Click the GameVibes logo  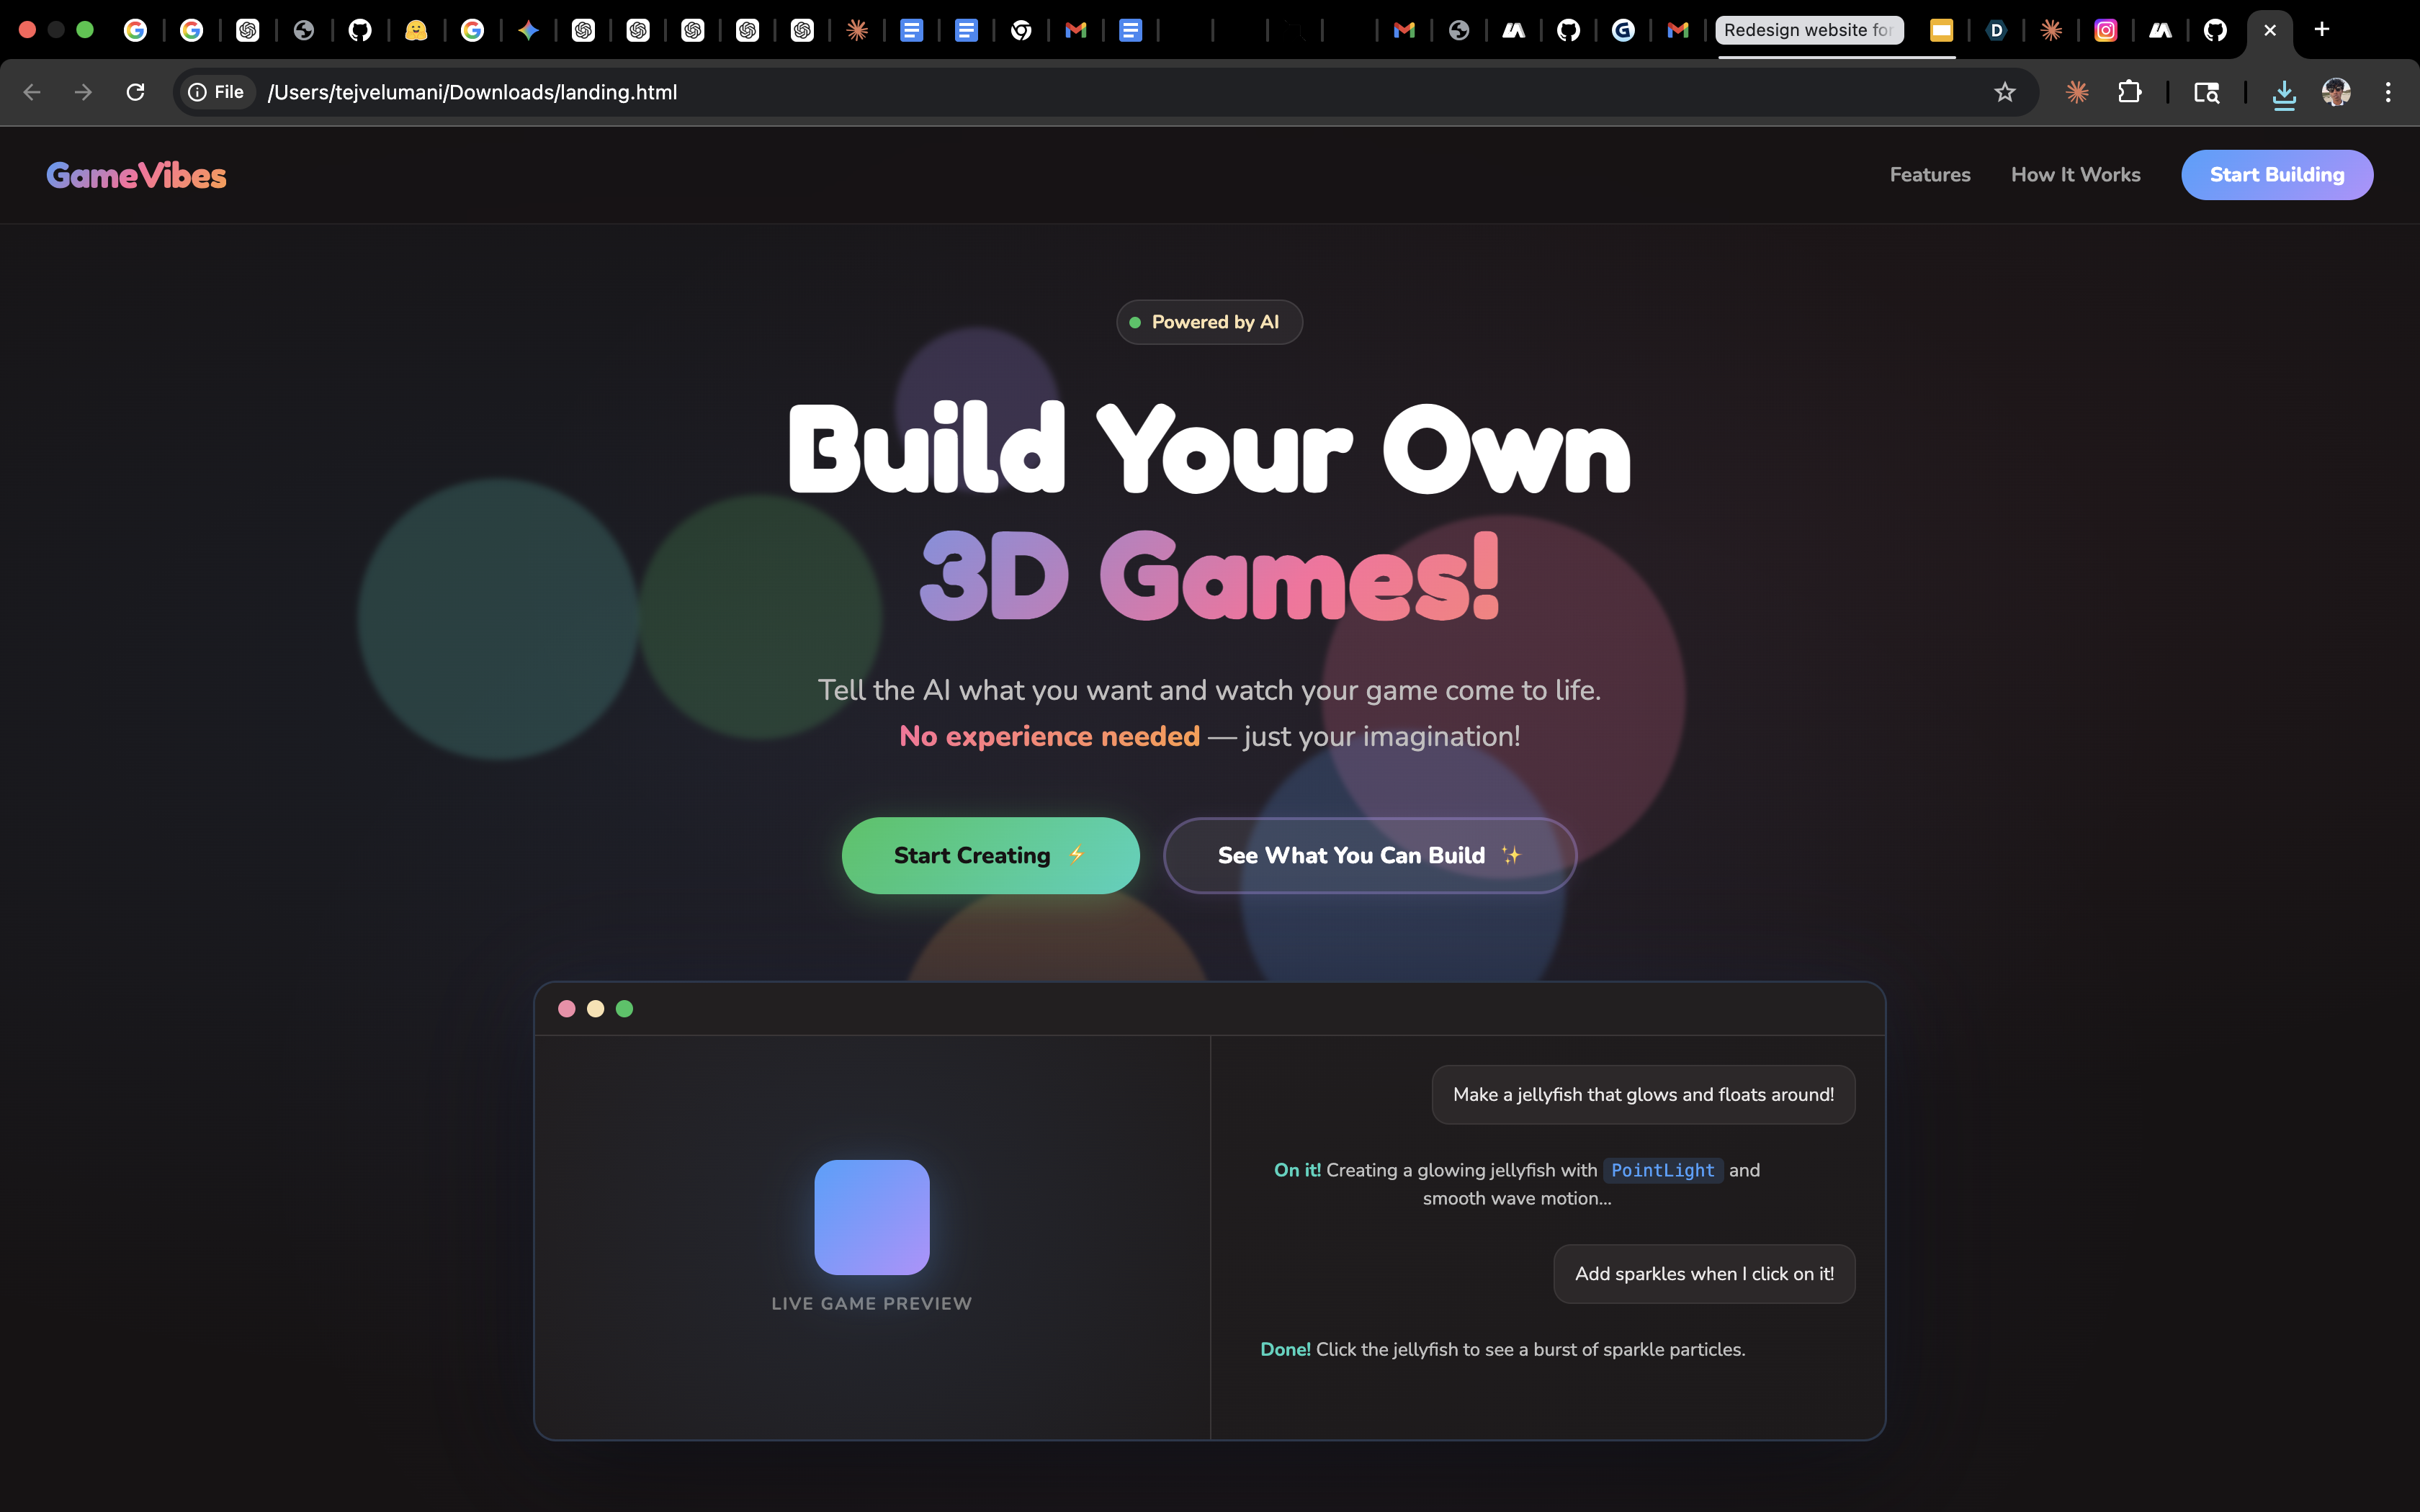[x=136, y=176]
